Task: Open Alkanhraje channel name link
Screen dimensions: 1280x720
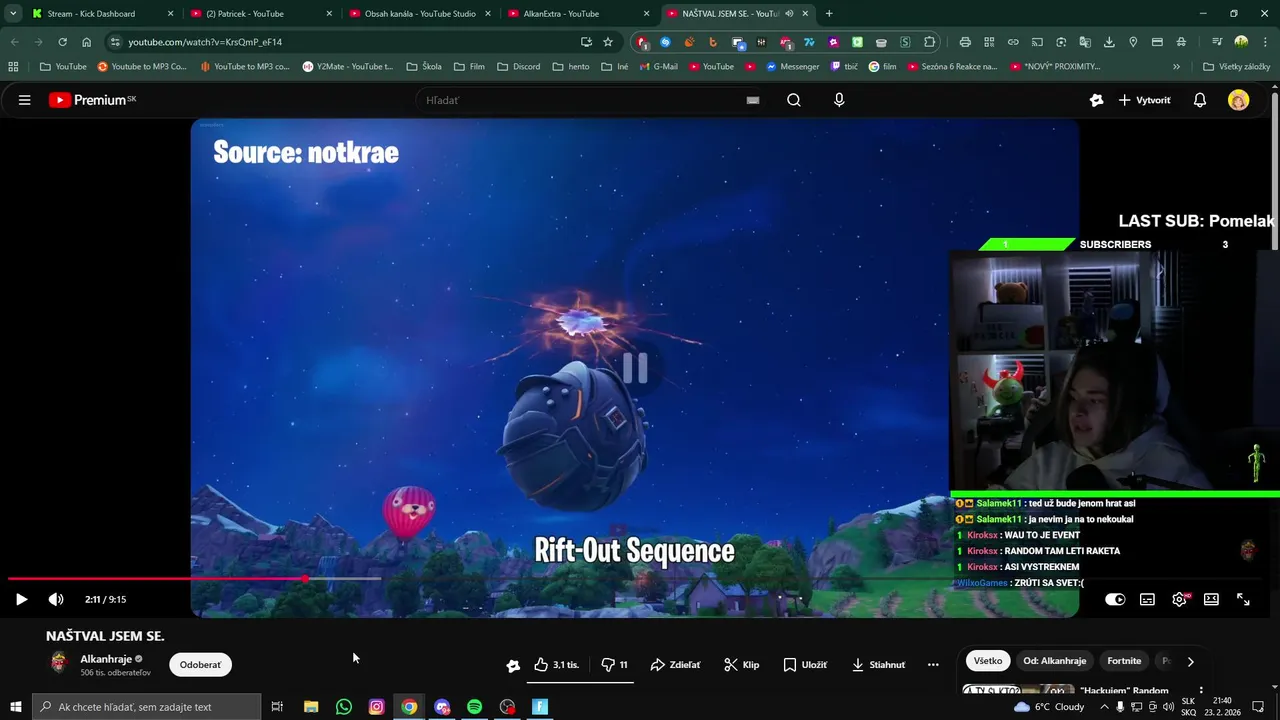Action: (106, 659)
